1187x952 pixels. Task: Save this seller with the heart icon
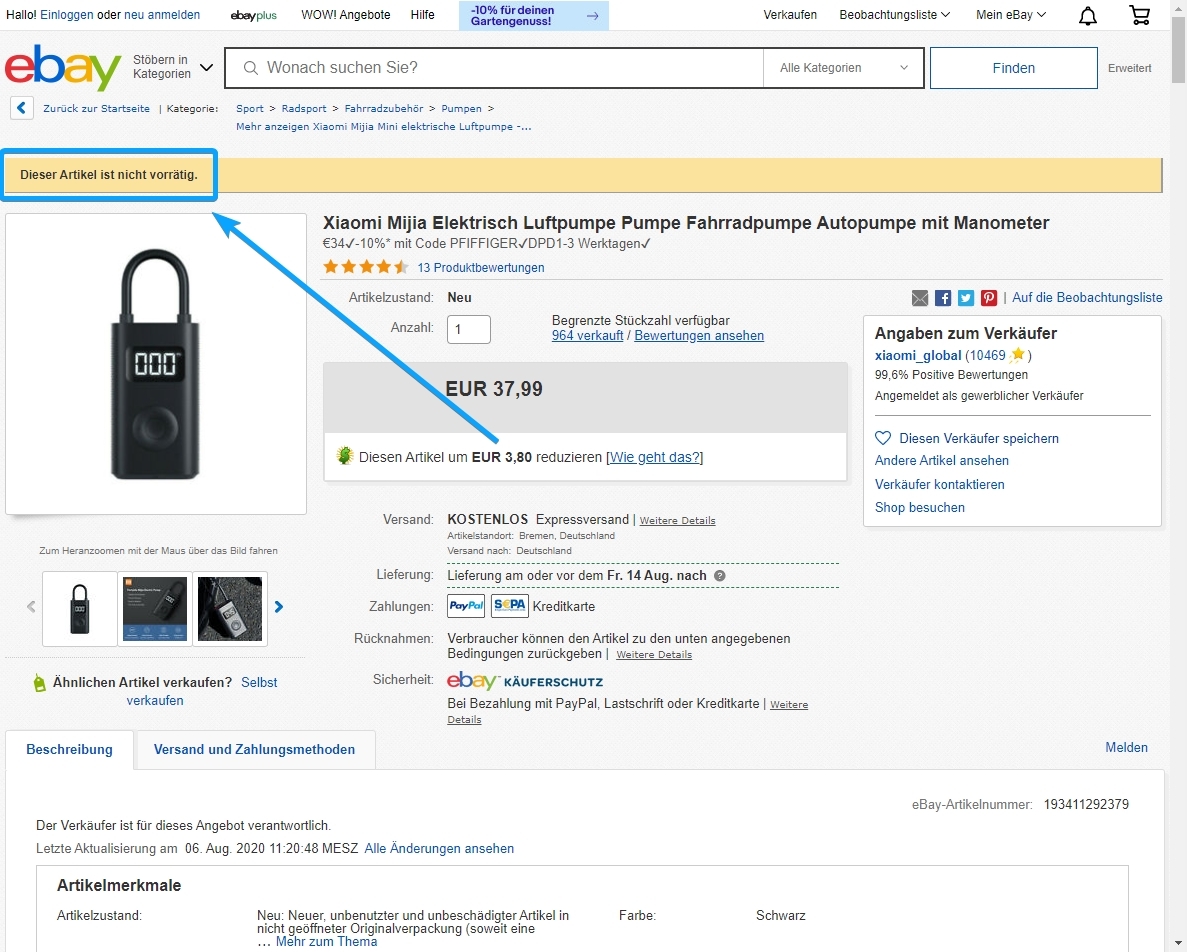(x=883, y=438)
